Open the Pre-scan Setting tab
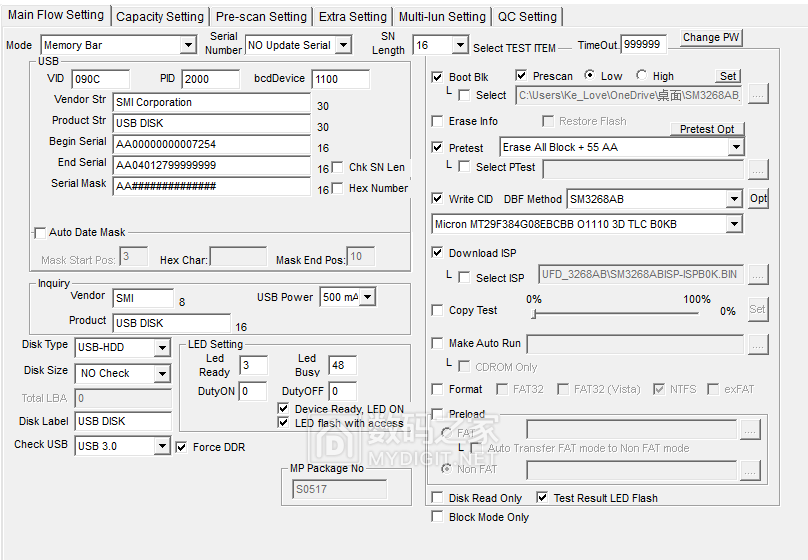This screenshot has height=560, width=808. point(261,16)
